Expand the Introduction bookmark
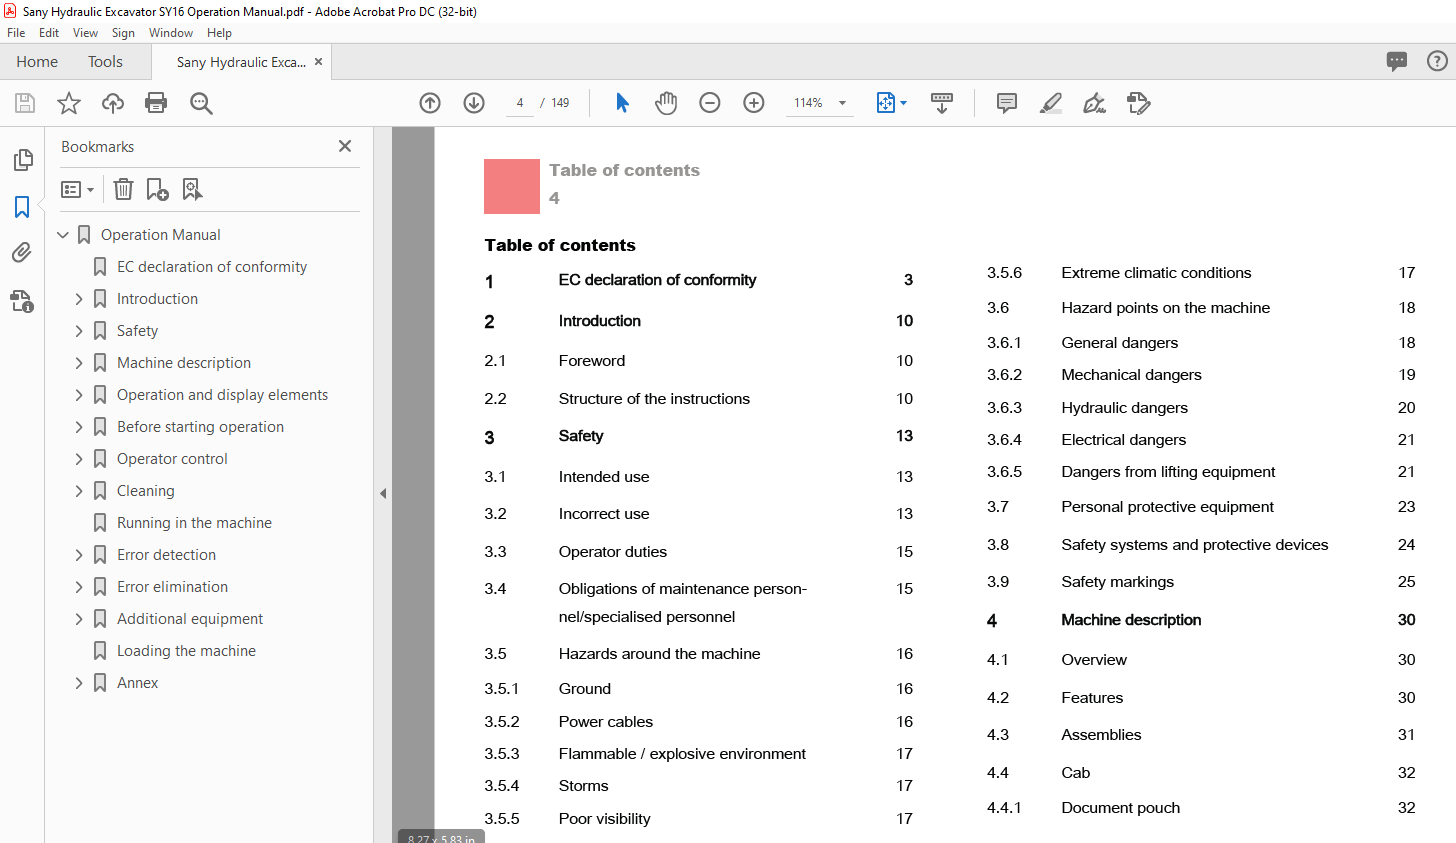Screen dimensions: 1456x843 [79, 299]
